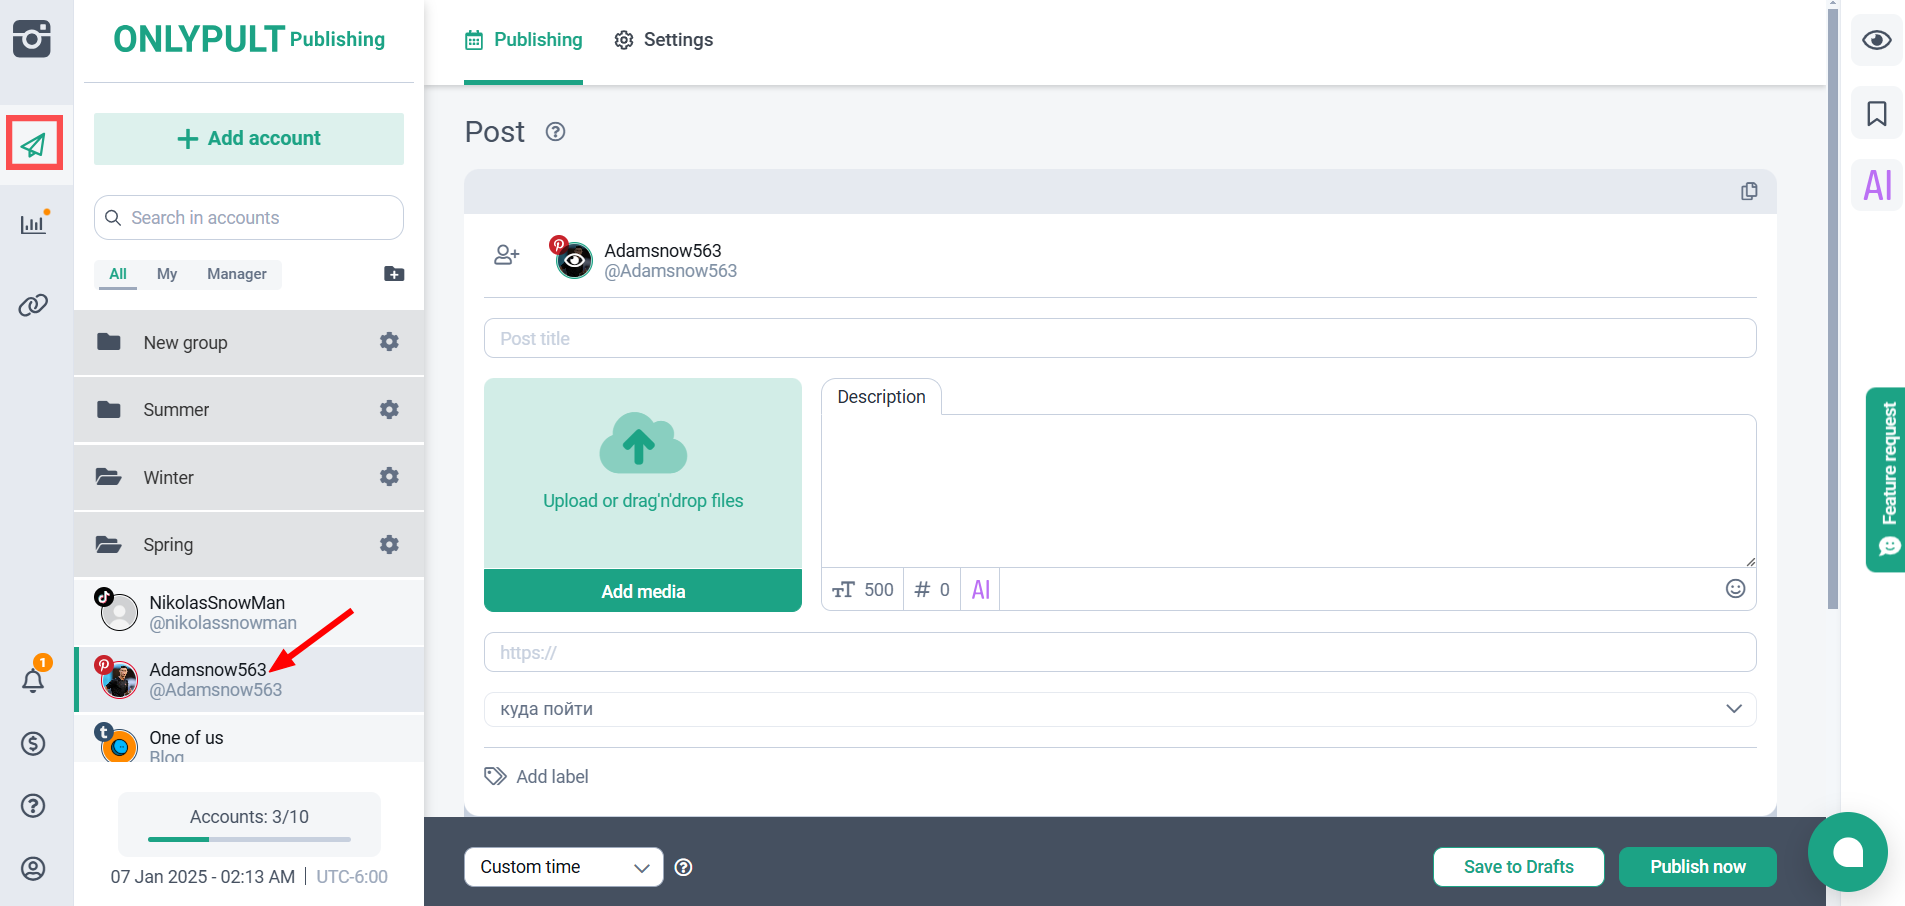Click the copy post icon
Screen dimensions: 1905x906
(1748, 191)
